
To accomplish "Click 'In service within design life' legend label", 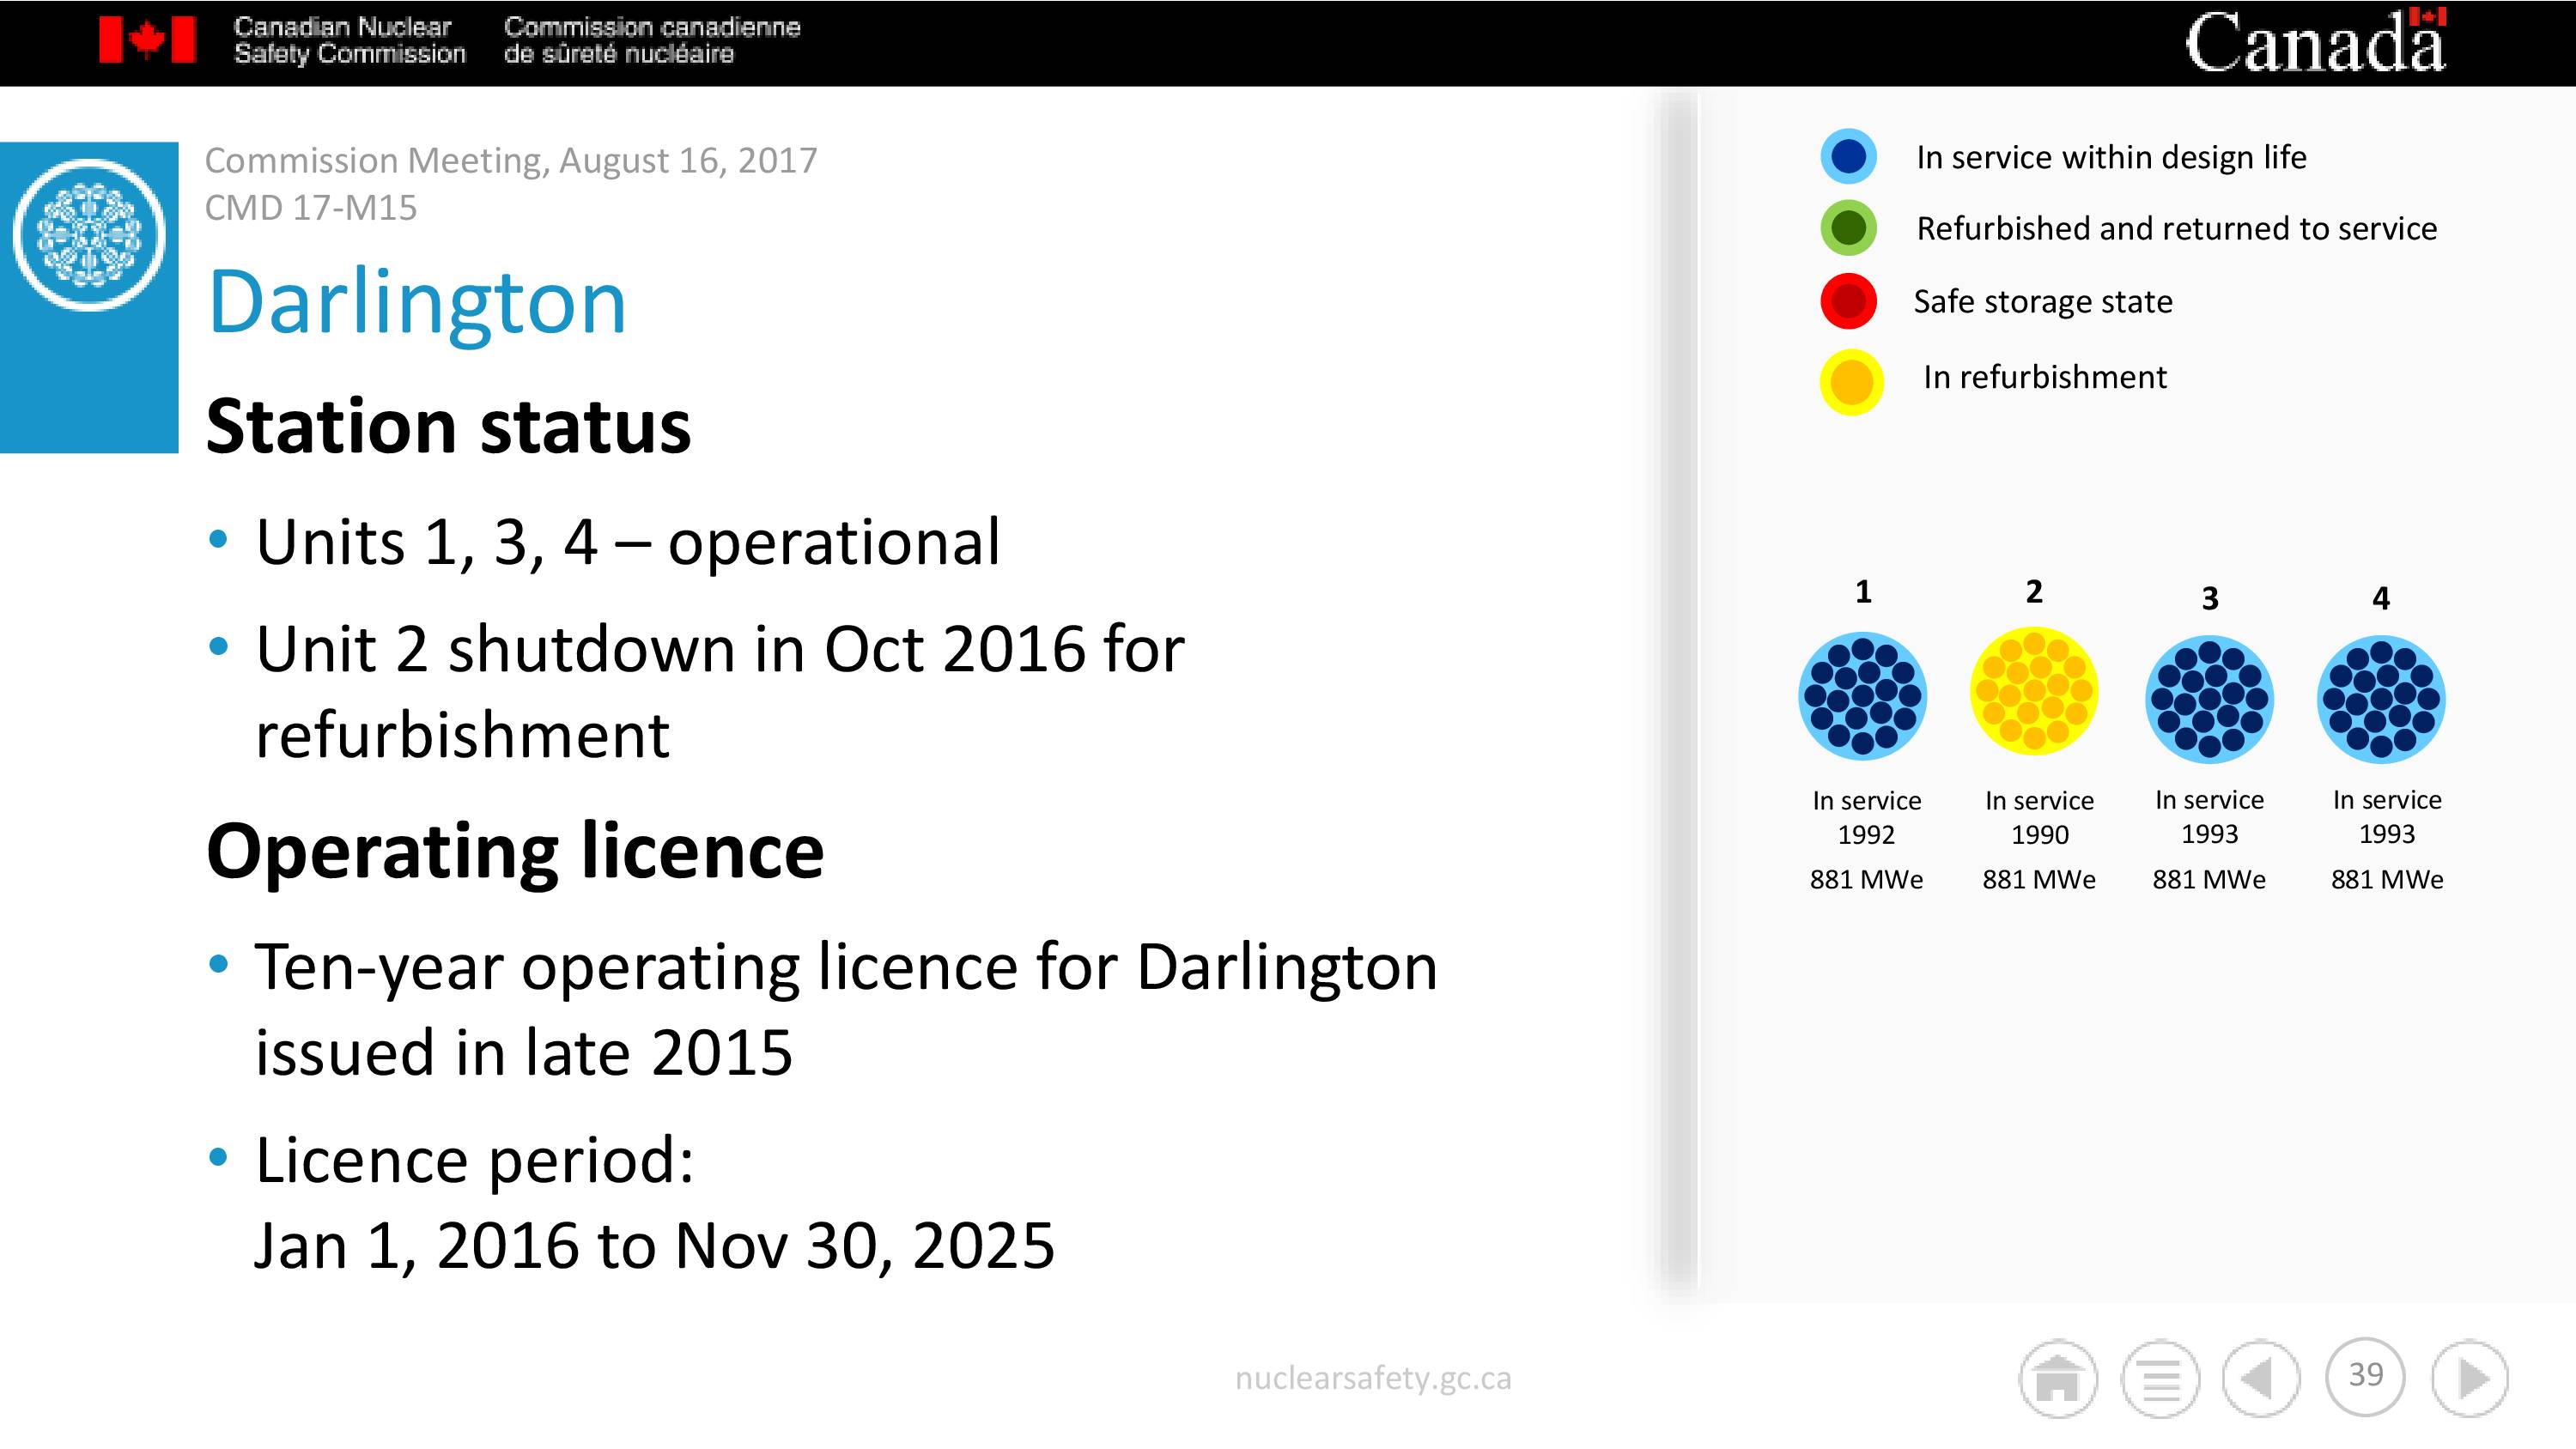I will 2111,157.
